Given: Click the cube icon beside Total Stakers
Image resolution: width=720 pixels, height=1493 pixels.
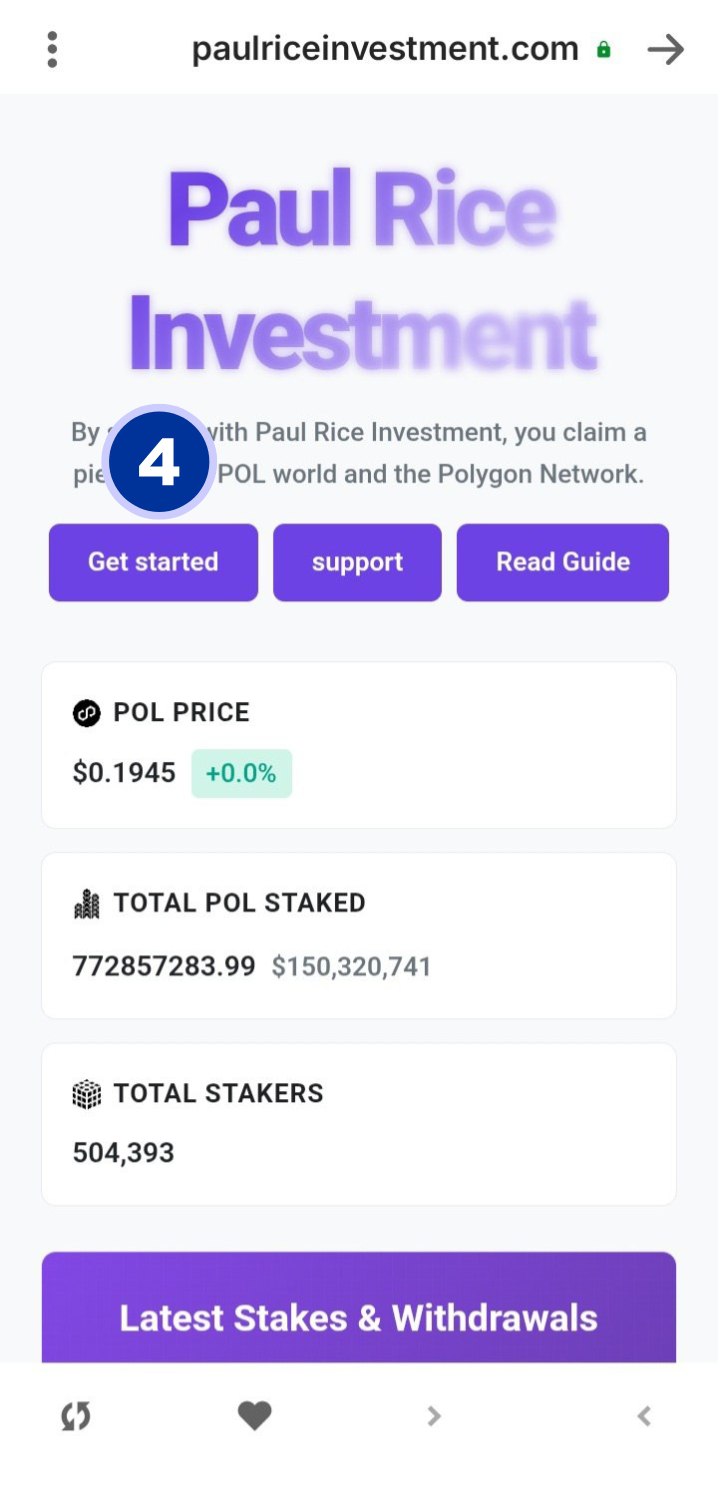Looking at the screenshot, I should (x=87, y=1094).
